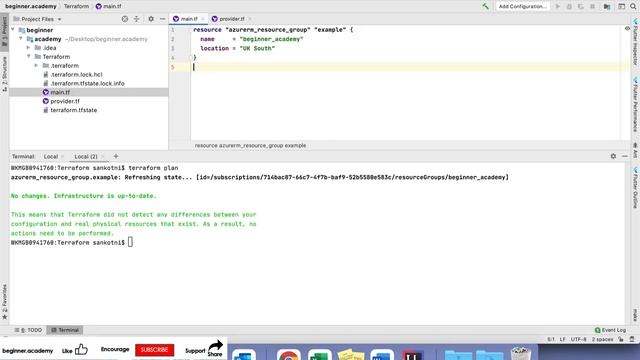The height and width of the screenshot is (360, 640).
Task: Collapse the academy module arrow
Action: 21,39
